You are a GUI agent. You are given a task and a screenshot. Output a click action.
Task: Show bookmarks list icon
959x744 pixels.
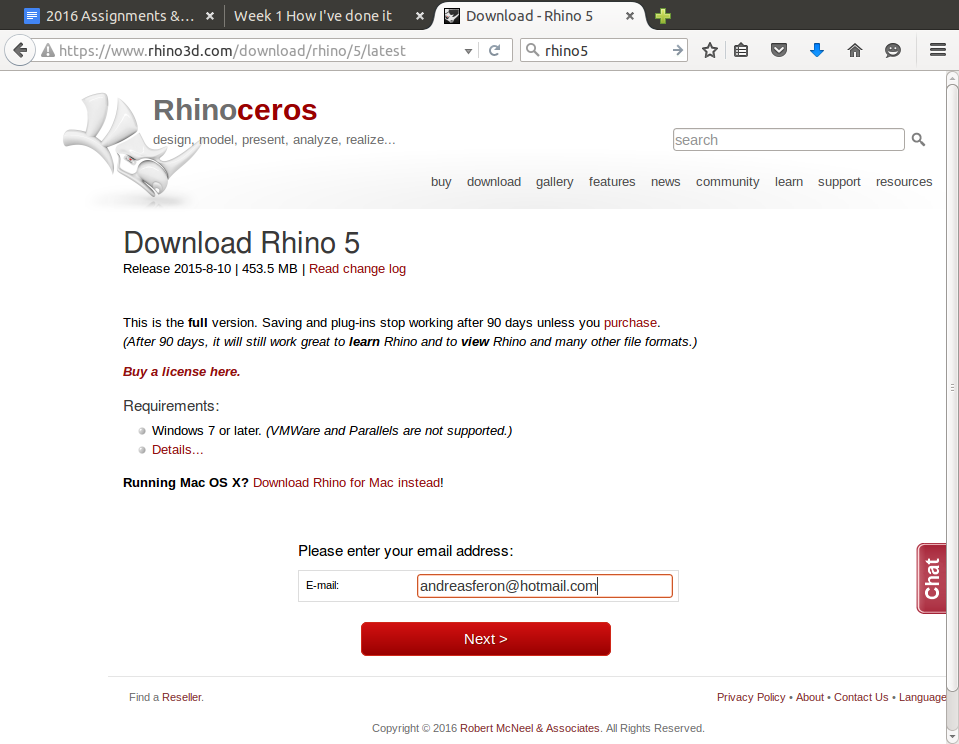741,50
